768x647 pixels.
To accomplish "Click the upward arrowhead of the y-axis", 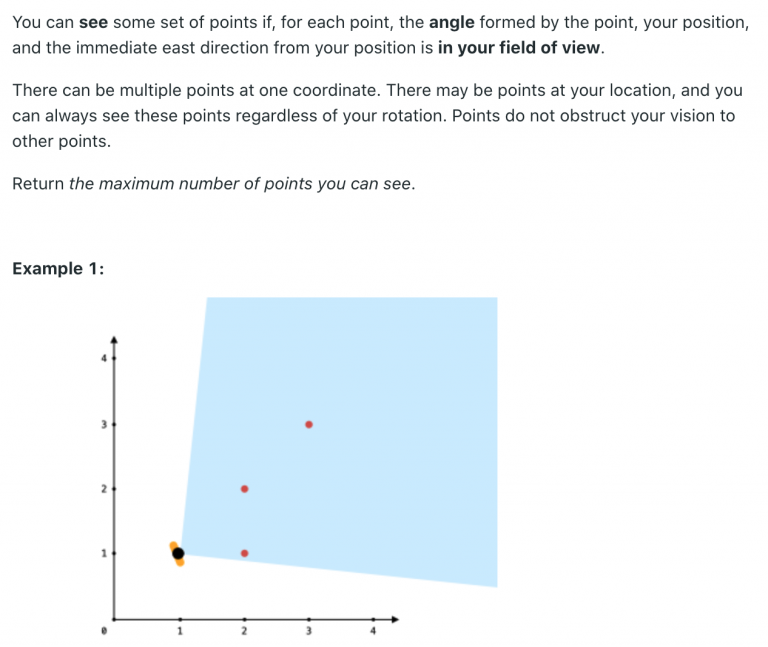I will [114, 339].
